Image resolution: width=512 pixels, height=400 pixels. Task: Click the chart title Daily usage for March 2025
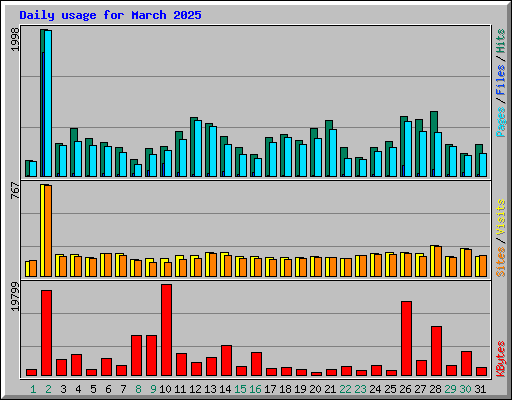click(x=110, y=15)
